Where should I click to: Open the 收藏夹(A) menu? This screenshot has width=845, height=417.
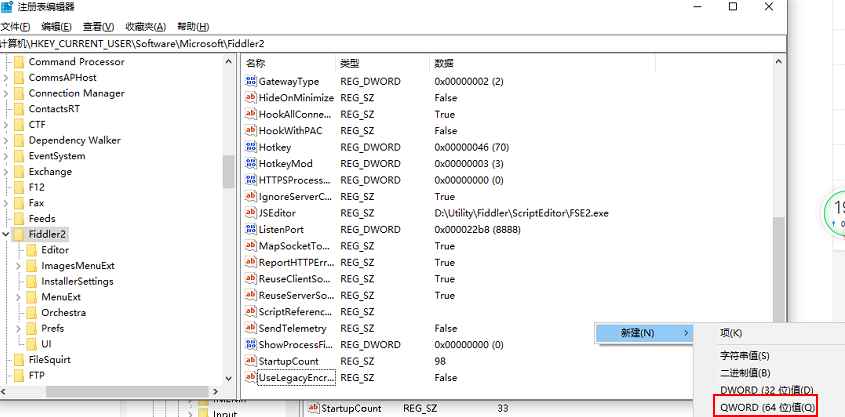[x=146, y=26]
